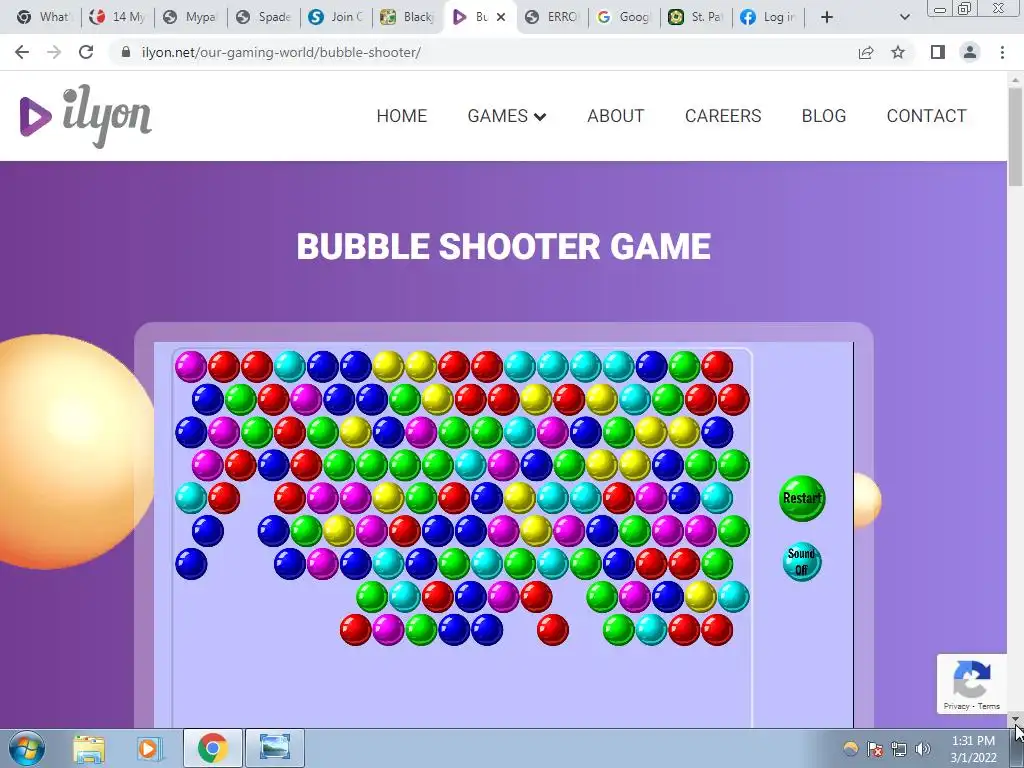Open Windows Explorer from the taskbar

[x=89, y=748]
